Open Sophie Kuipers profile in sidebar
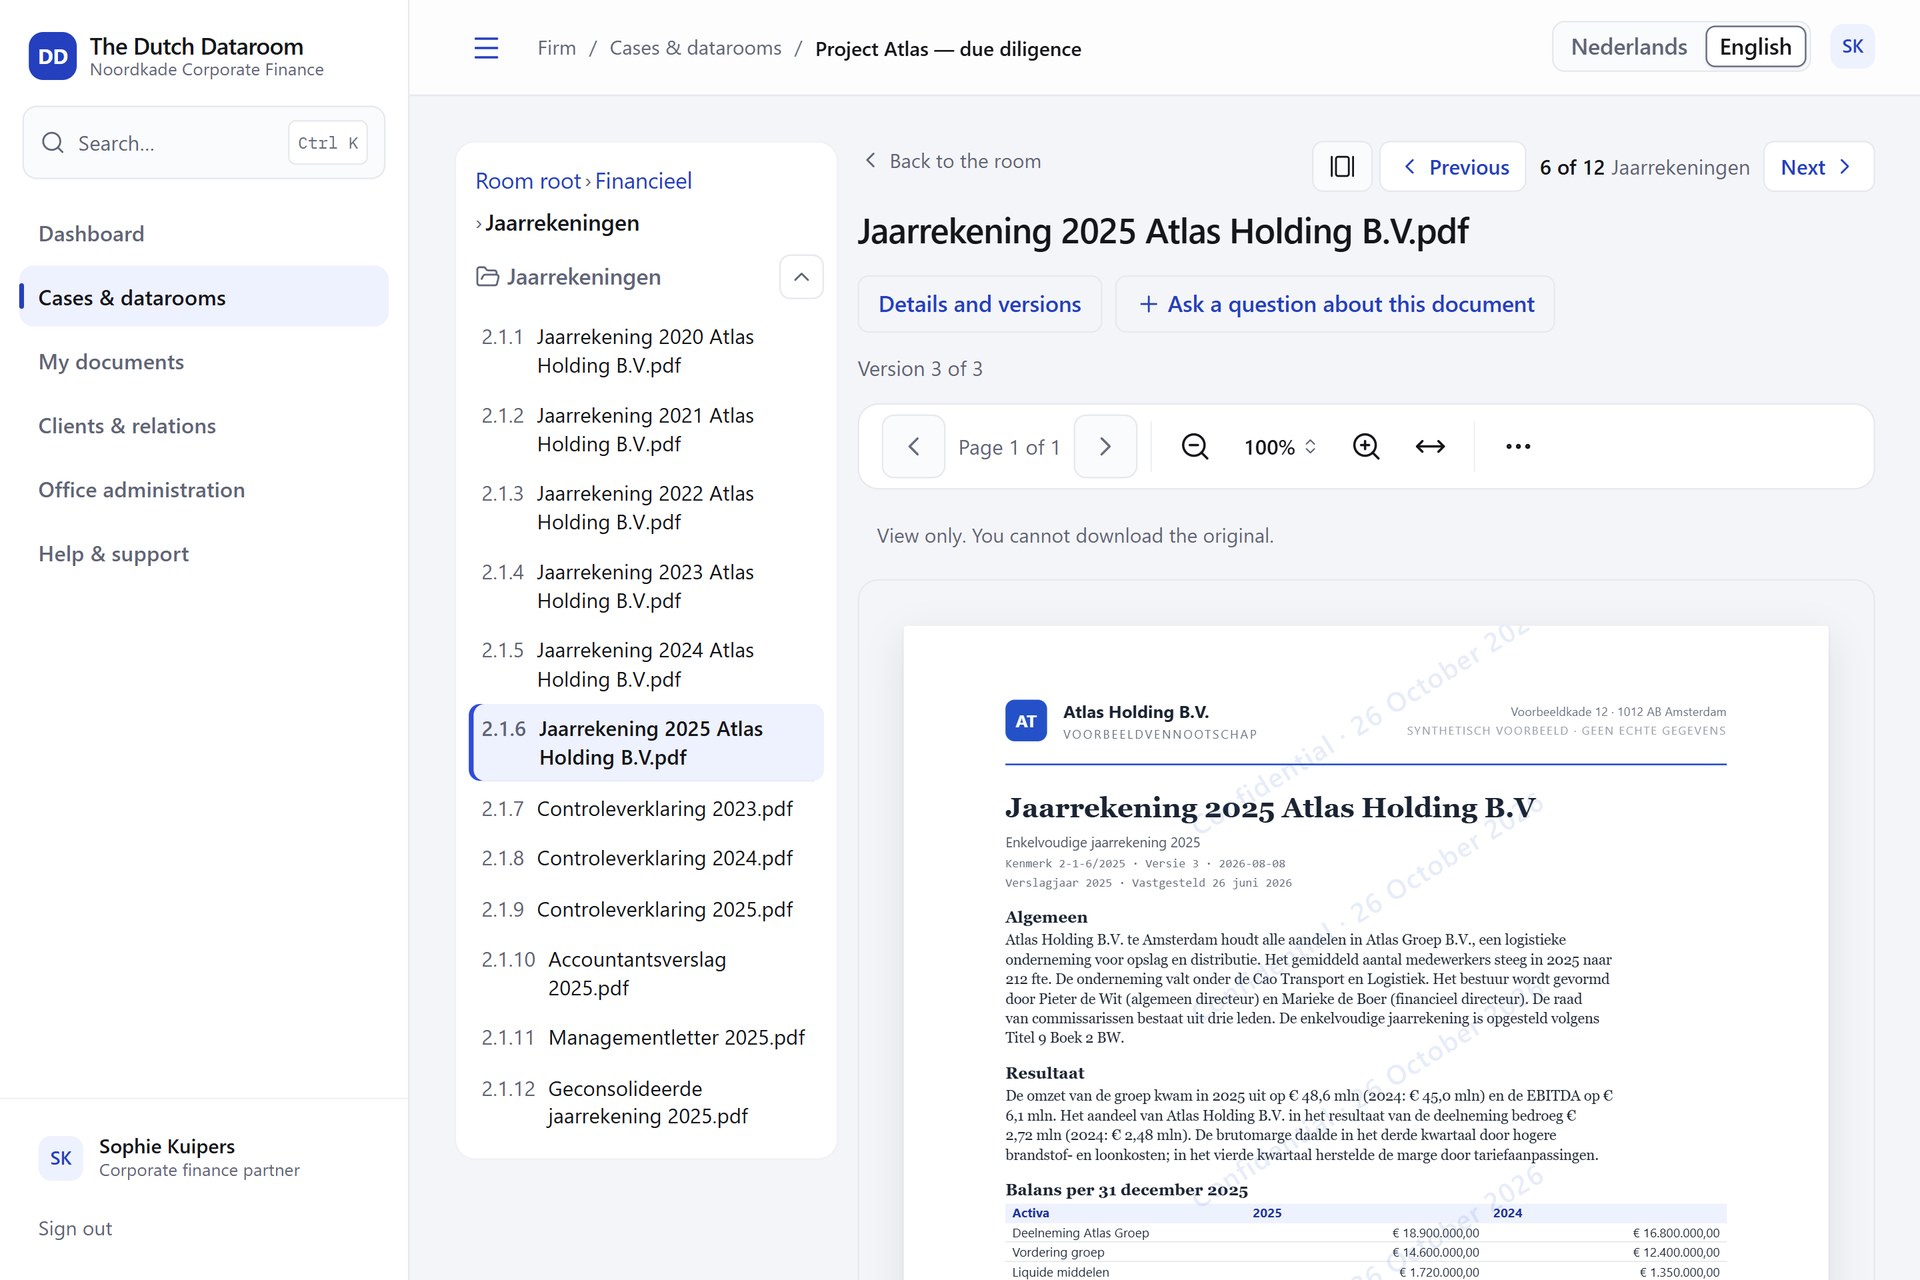This screenshot has height=1280, width=1920. point(204,1157)
